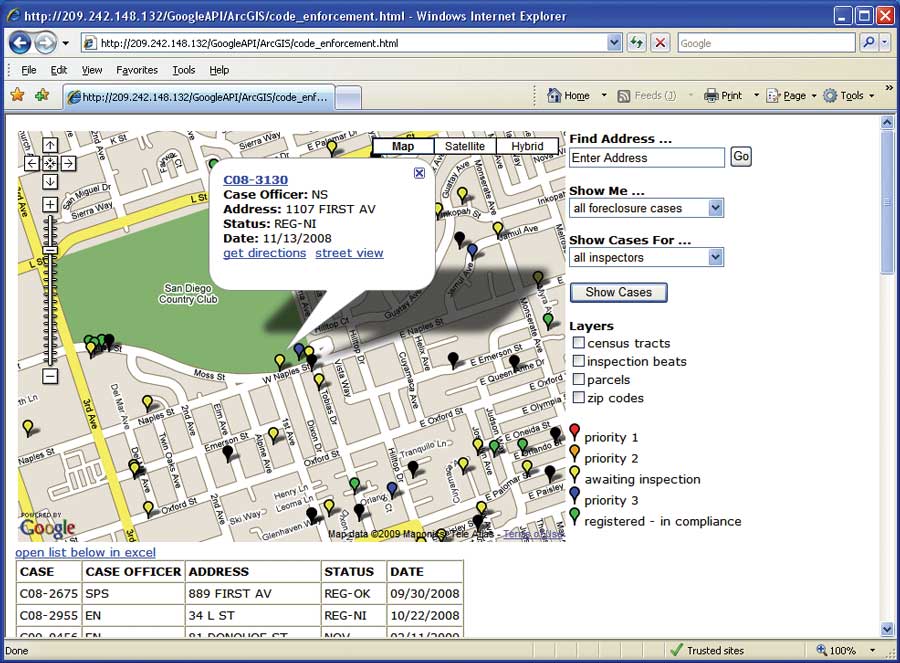Expand the Print options dropdown arrow

[x=756, y=95]
